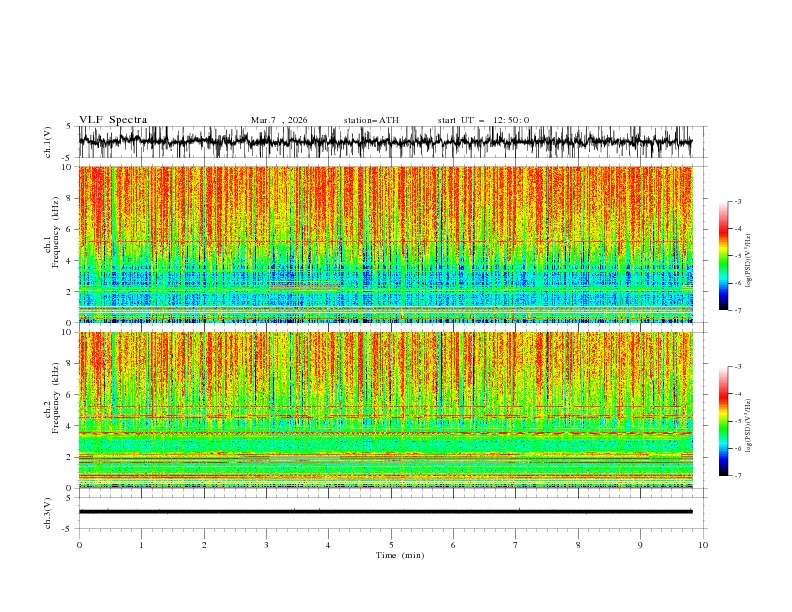The image size is (792, 612).
Task: Click the ch.2 "Frequency (kHz)" axis label
Action: click(x=56, y=398)
